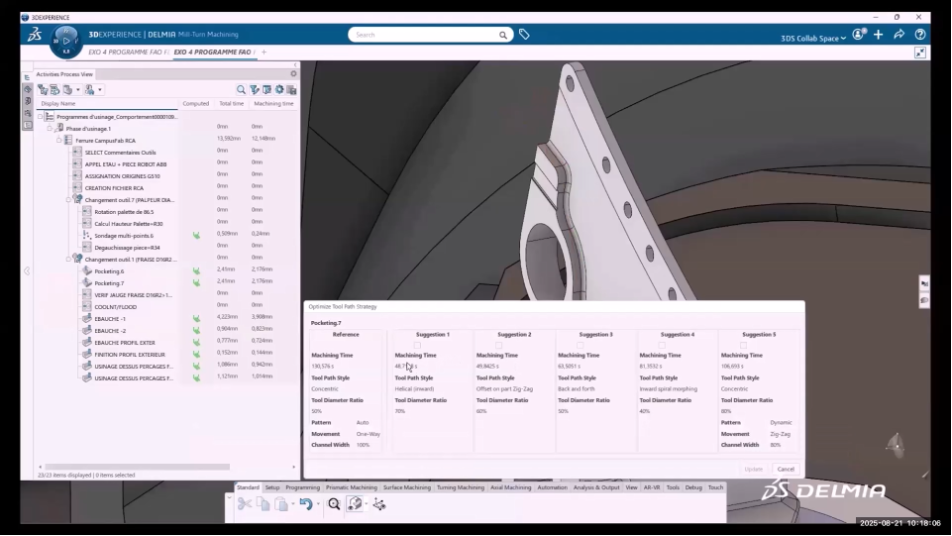Open the Undo history dropdown arrow
952x536 pixels.
pyautogui.click(x=318, y=504)
